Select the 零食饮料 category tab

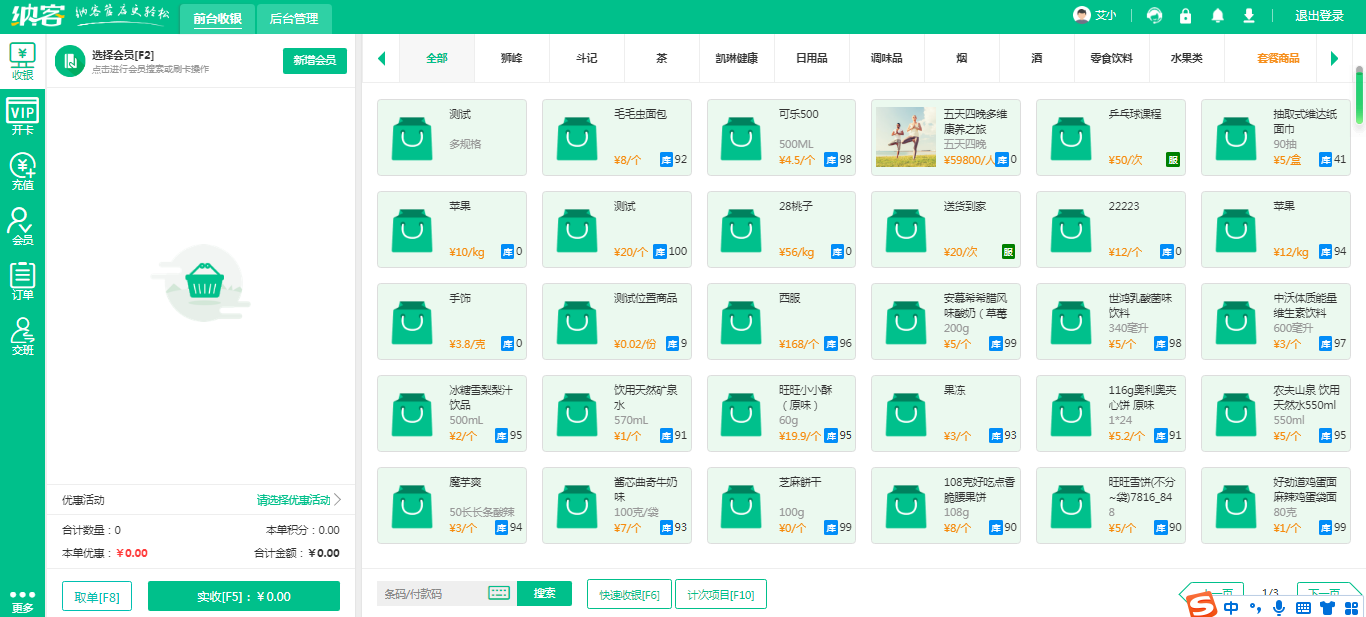click(x=1111, y=59)
